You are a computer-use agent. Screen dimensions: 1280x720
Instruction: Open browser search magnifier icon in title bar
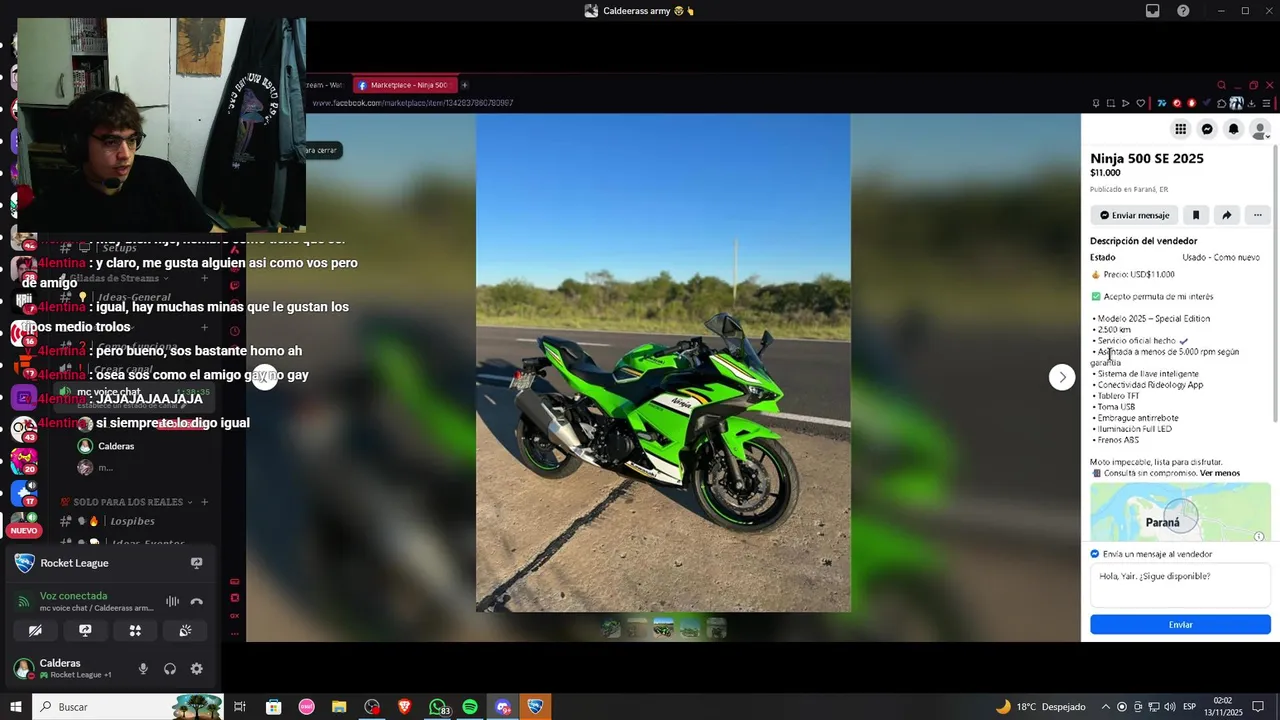1221,85
